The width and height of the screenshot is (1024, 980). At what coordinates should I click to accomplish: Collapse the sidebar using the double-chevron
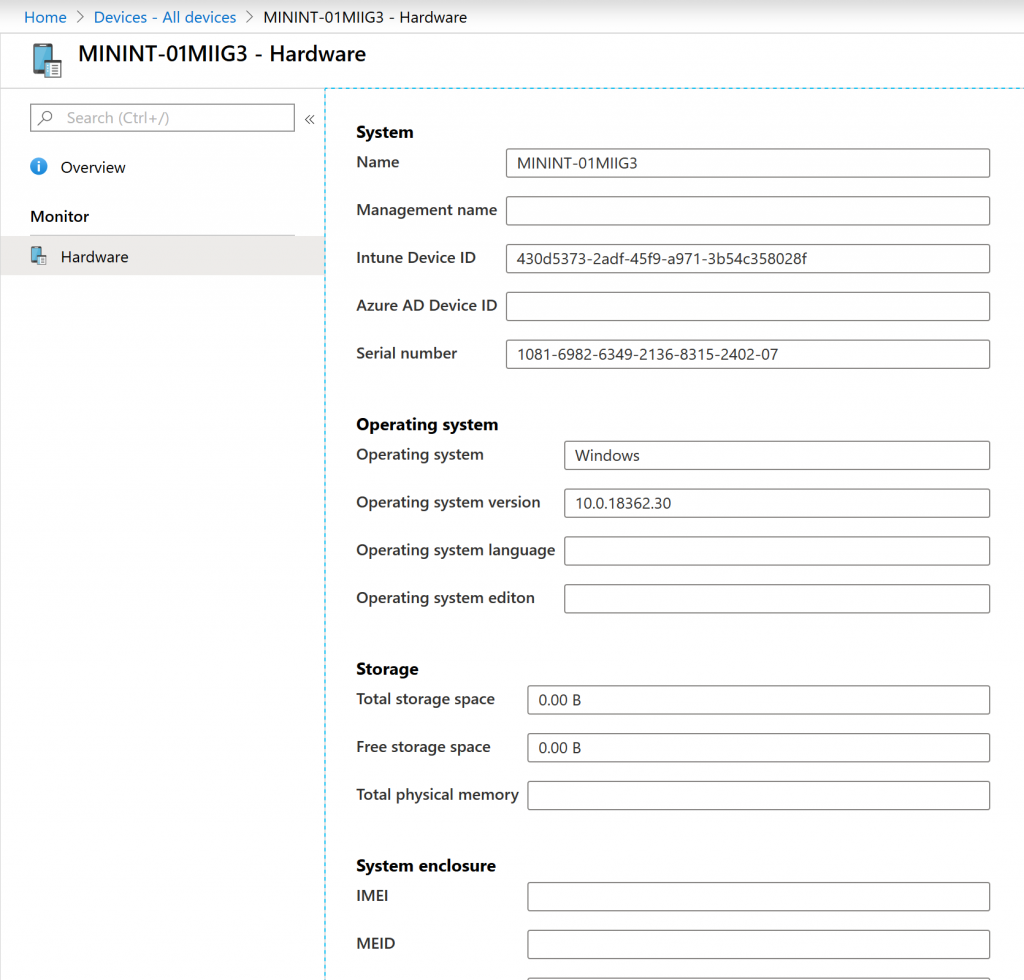click(309, 118)
